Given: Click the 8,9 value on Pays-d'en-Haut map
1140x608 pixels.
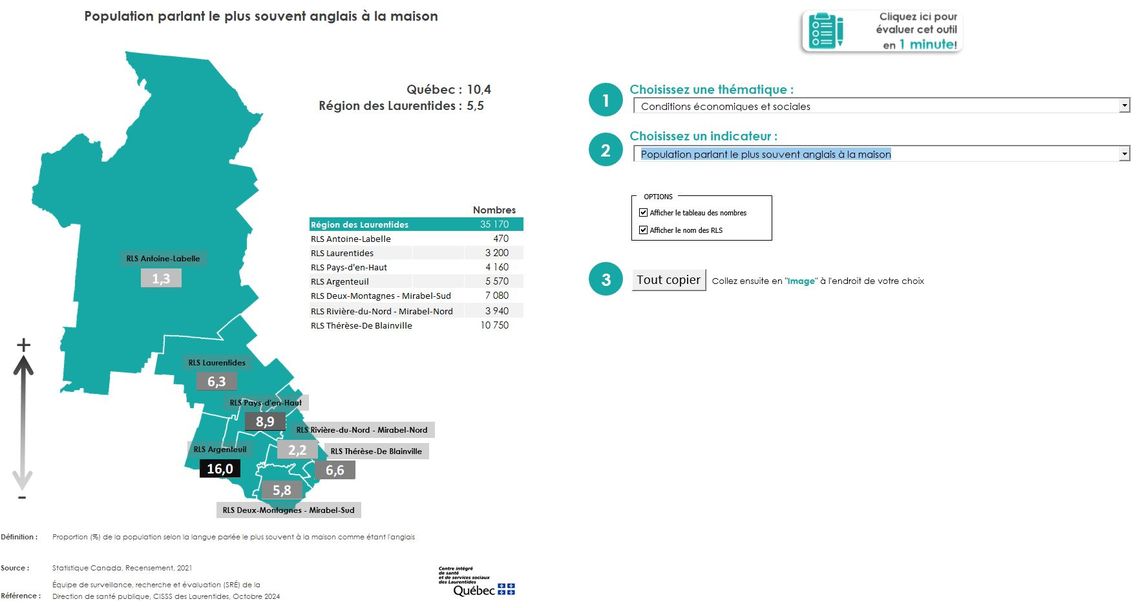Looking at the screenshot, I should click(x=265, y=422).
